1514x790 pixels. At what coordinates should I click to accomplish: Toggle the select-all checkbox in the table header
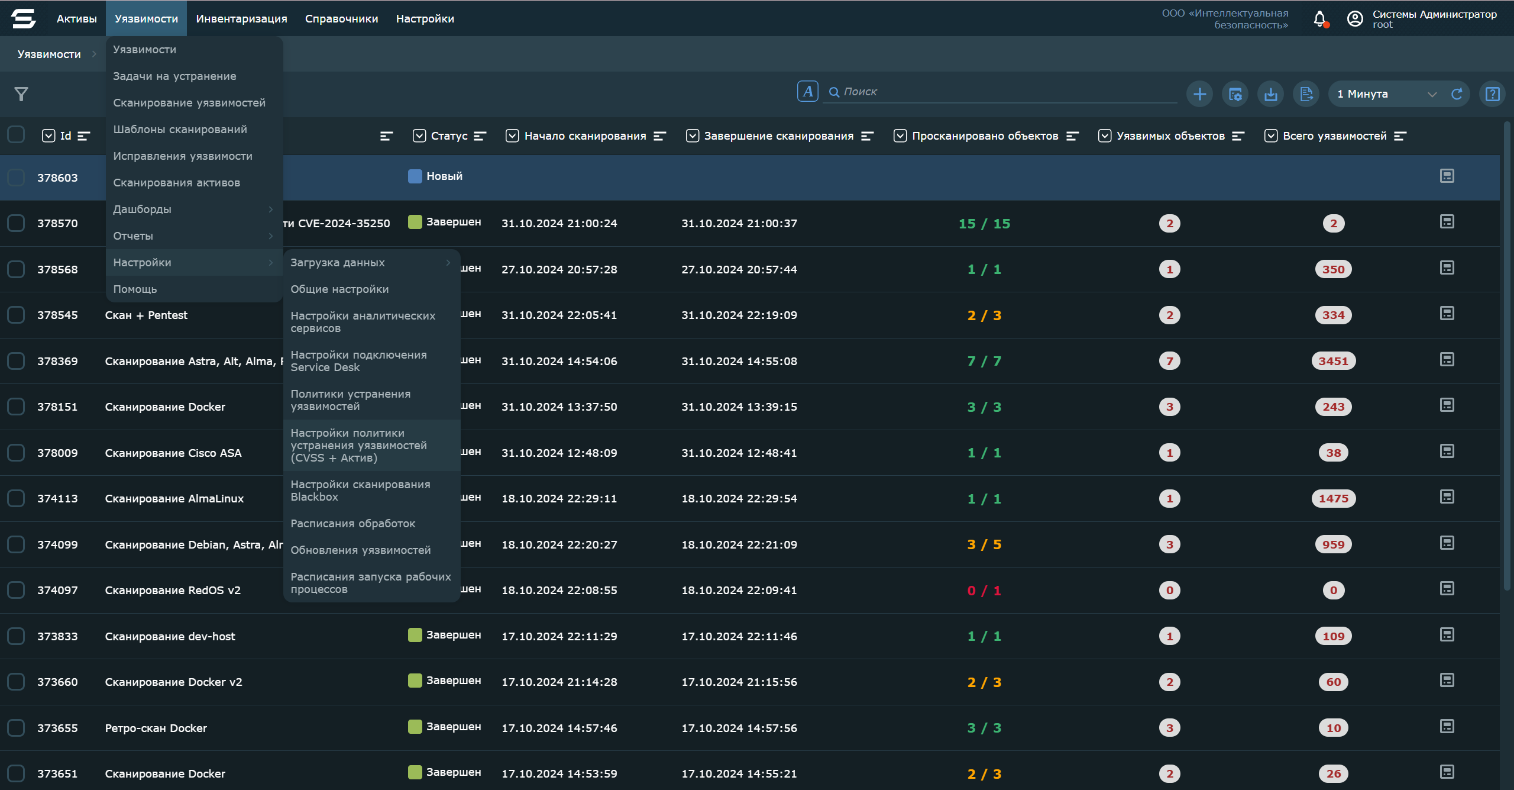(x=16, y=135)
